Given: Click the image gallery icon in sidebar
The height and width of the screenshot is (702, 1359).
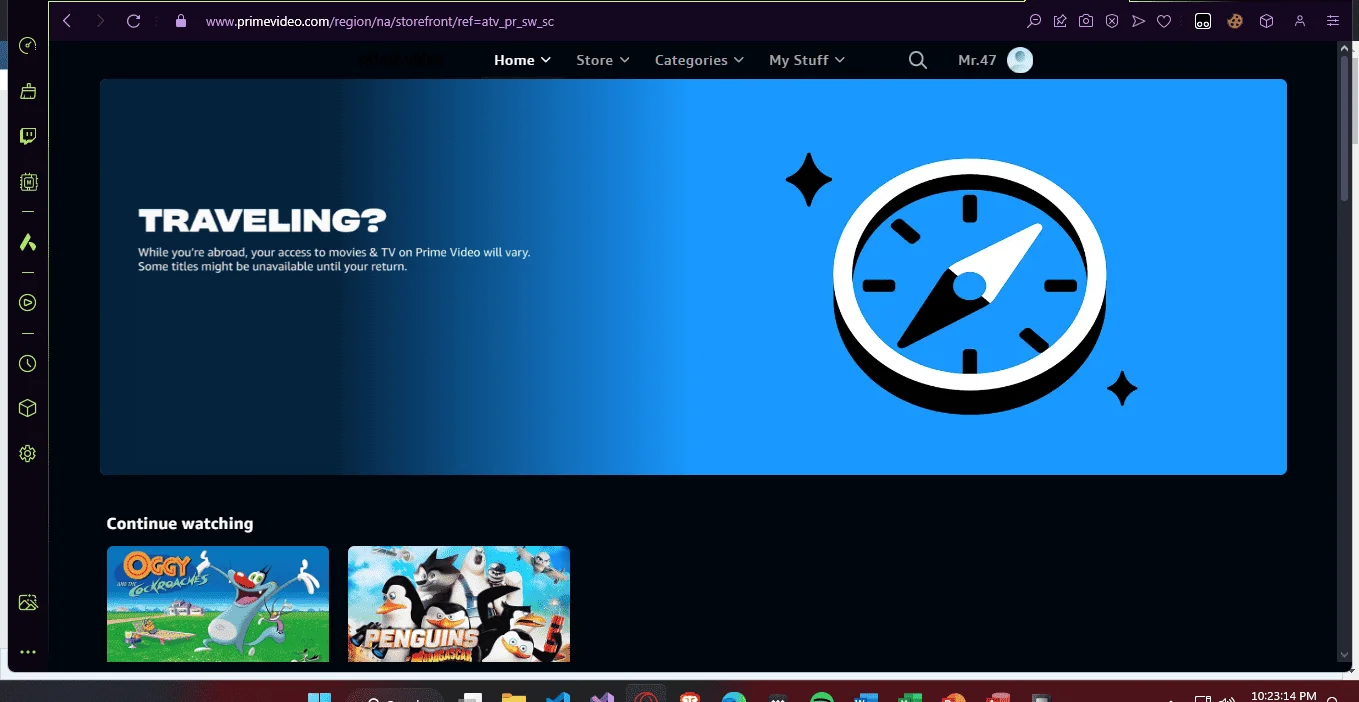Looking at the screenshot, I should point(28,602).
